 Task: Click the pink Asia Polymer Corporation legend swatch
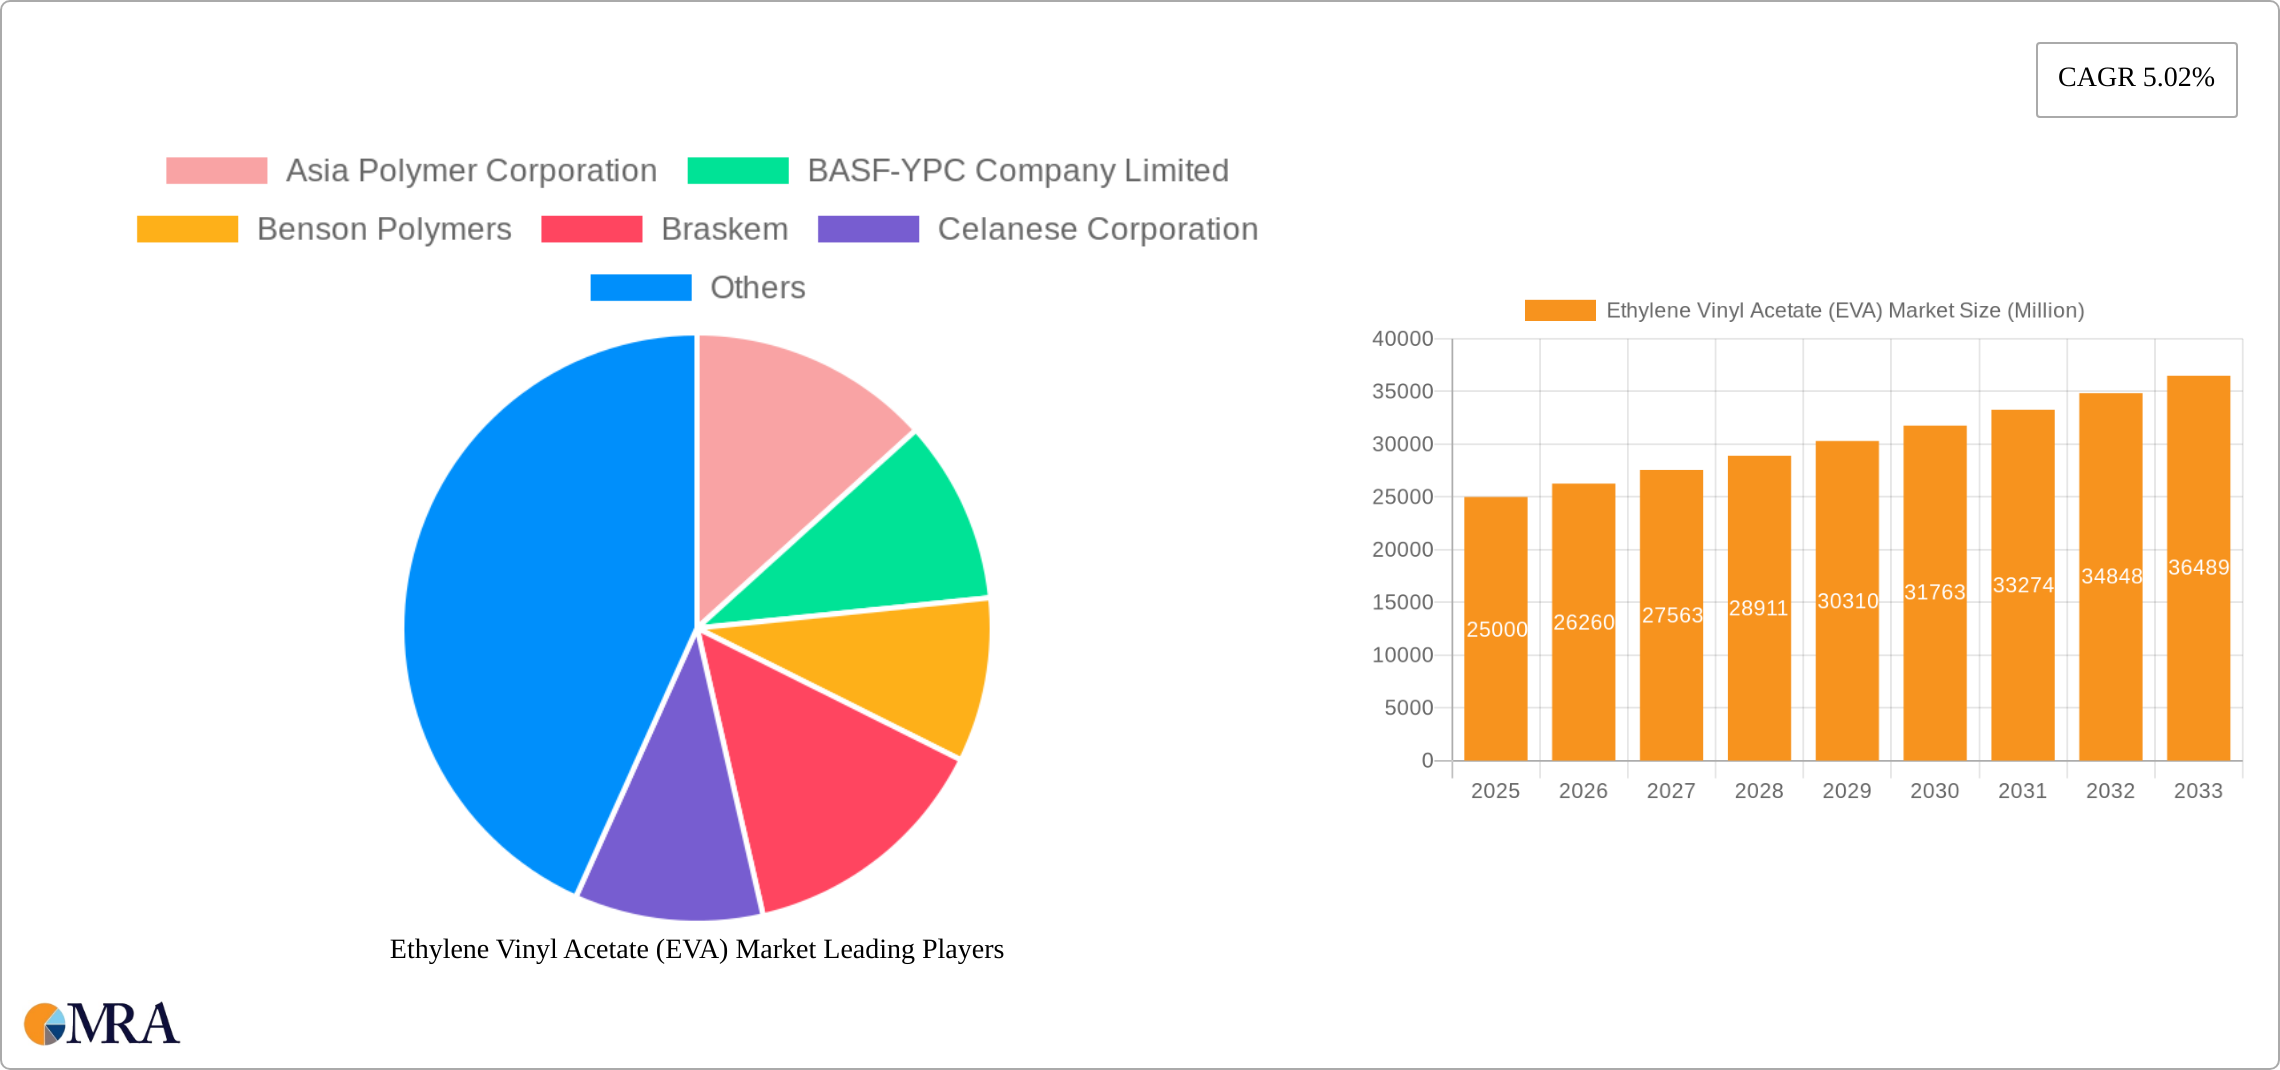(216, 170)
